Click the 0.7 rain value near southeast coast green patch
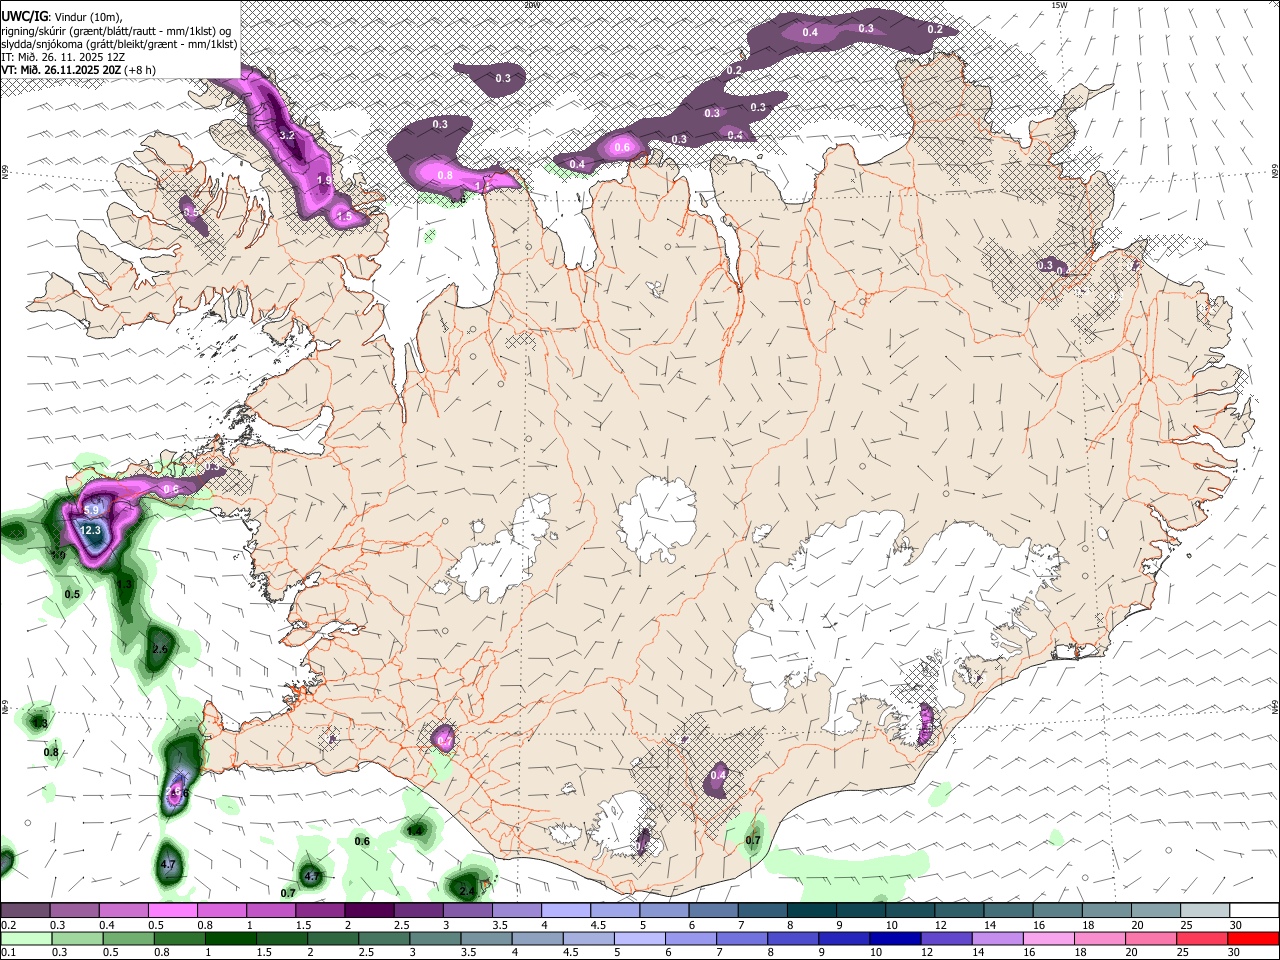Viewport: 1280px width, 960px height. tap(753, 840)
